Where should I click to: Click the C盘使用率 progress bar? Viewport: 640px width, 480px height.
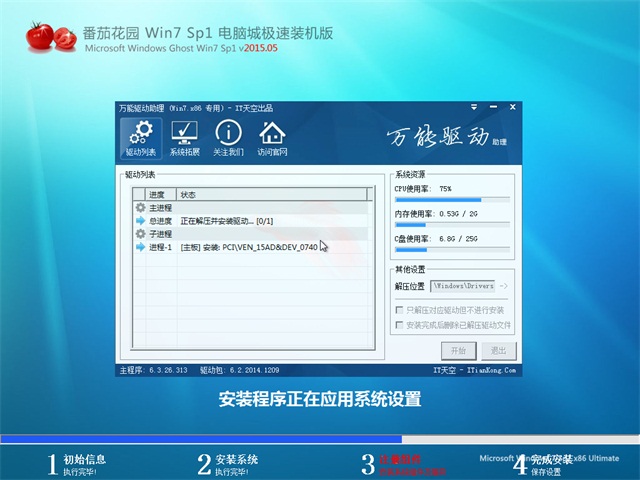[452, 250]
